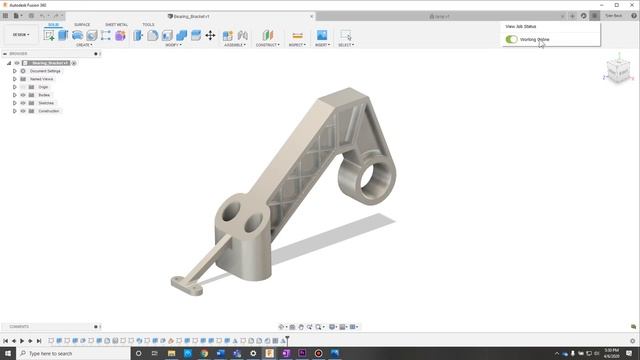
Task: Open the Construct dropdown menu
Action: (268, 45)
